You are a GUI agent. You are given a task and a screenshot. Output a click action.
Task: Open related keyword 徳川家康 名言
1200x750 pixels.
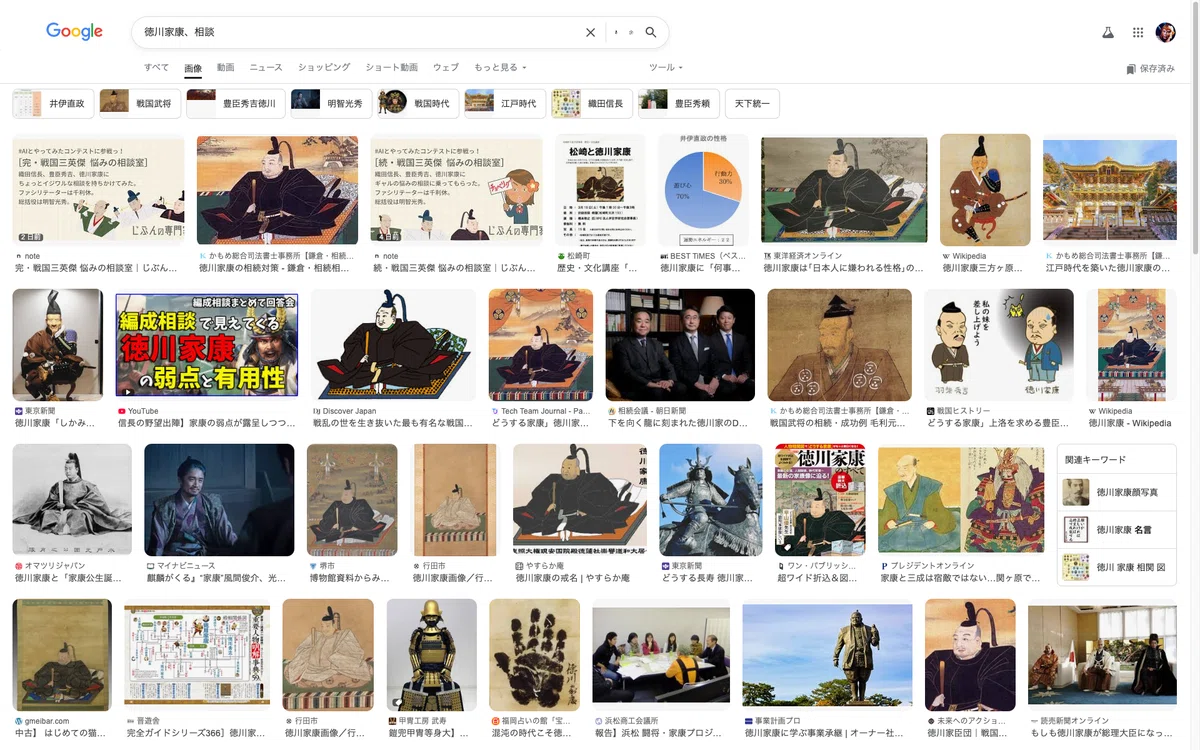pos(1116,530)
